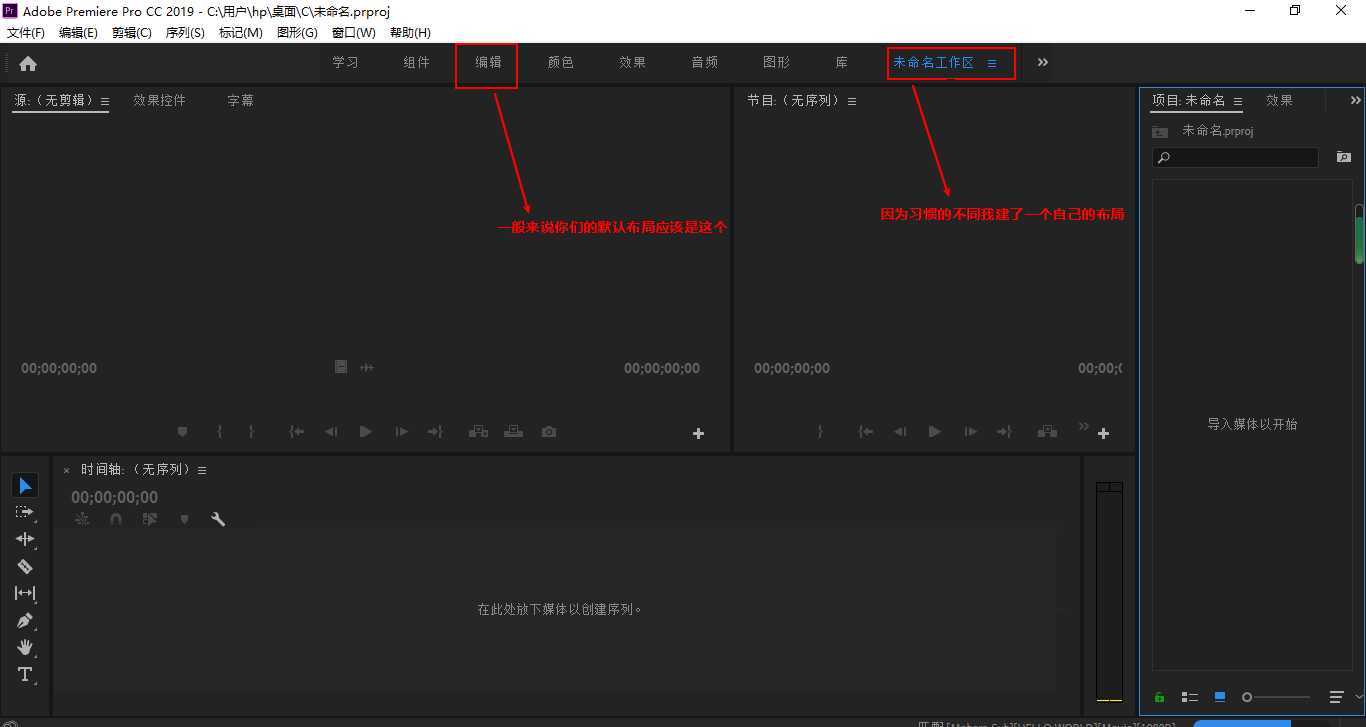Select the Ripple Edit tool
Viewport: 1366px width, 727px height.
coord(25,539)
